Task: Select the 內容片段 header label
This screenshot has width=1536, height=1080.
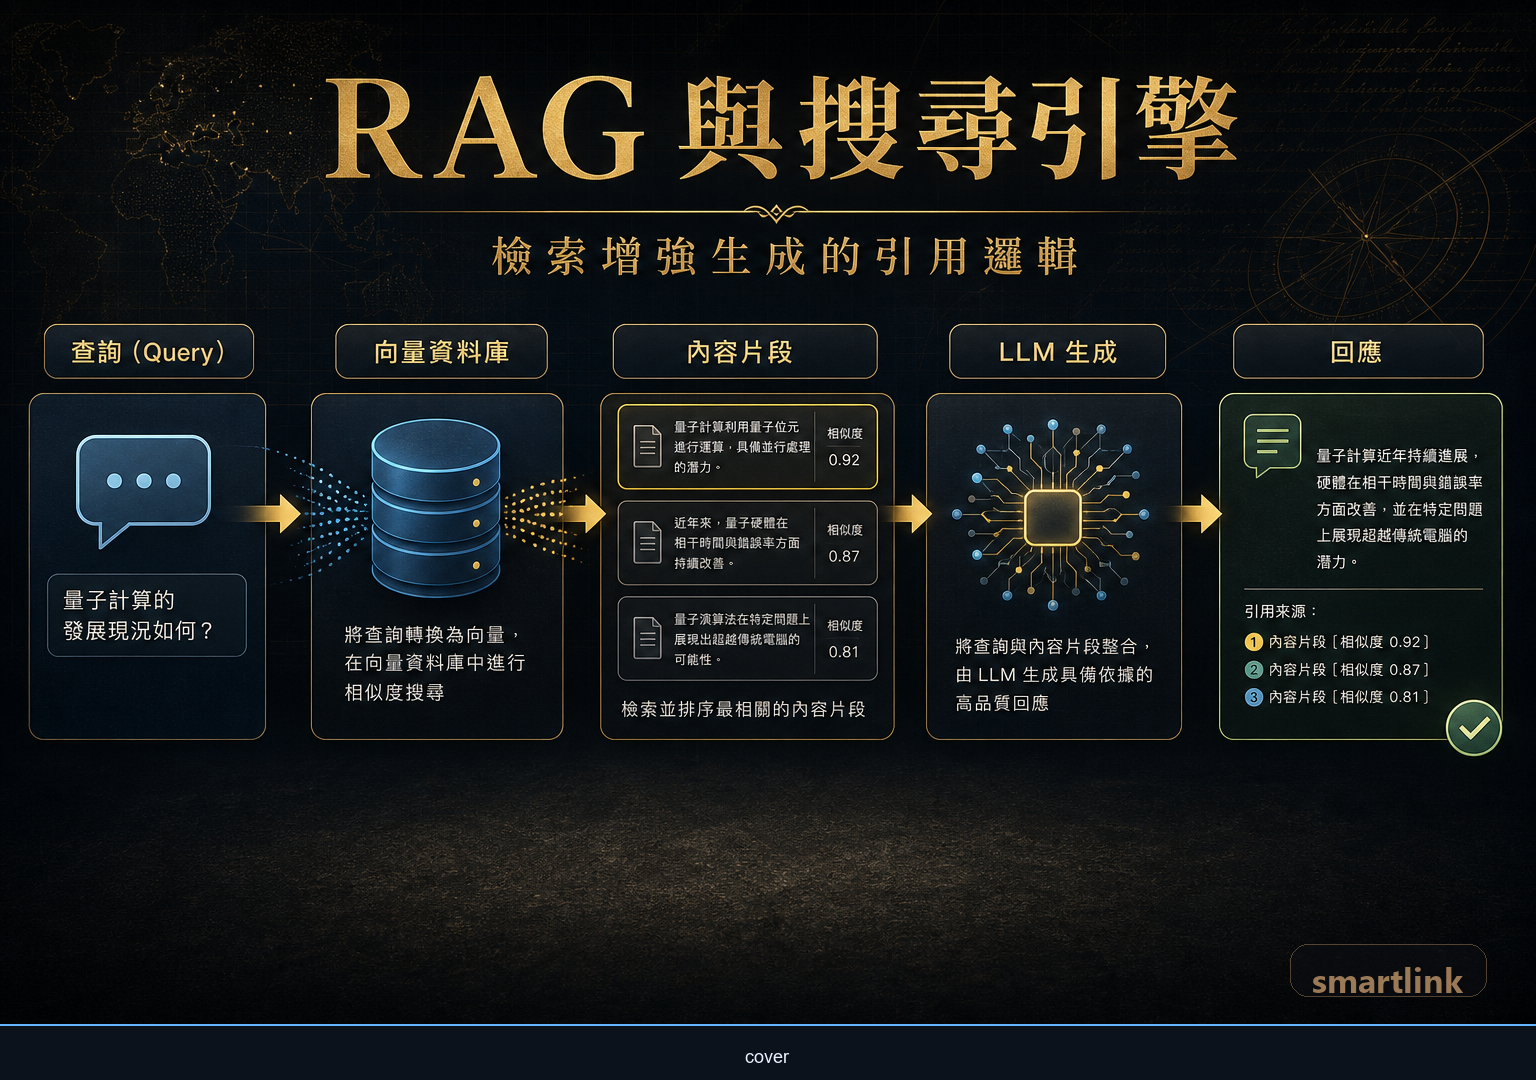Action: [745, 352]
